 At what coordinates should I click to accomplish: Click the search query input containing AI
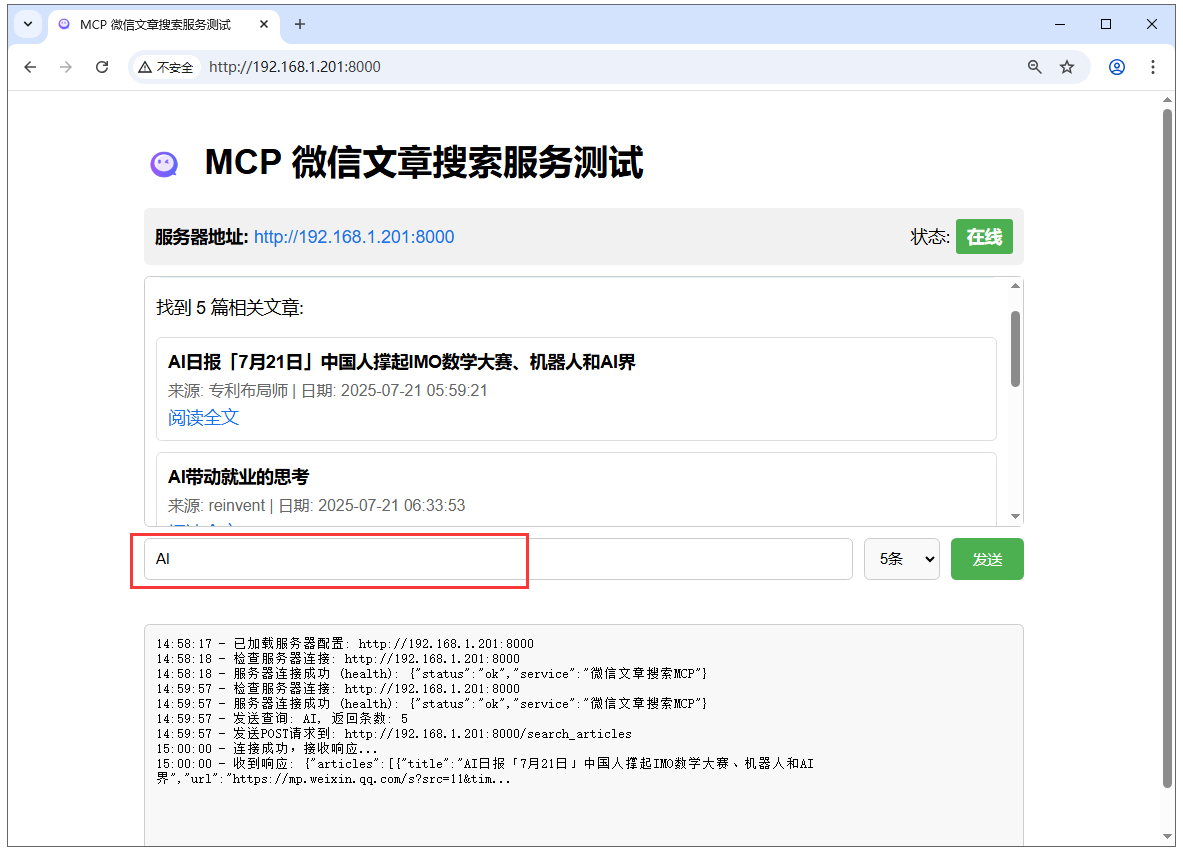point(498,559)
